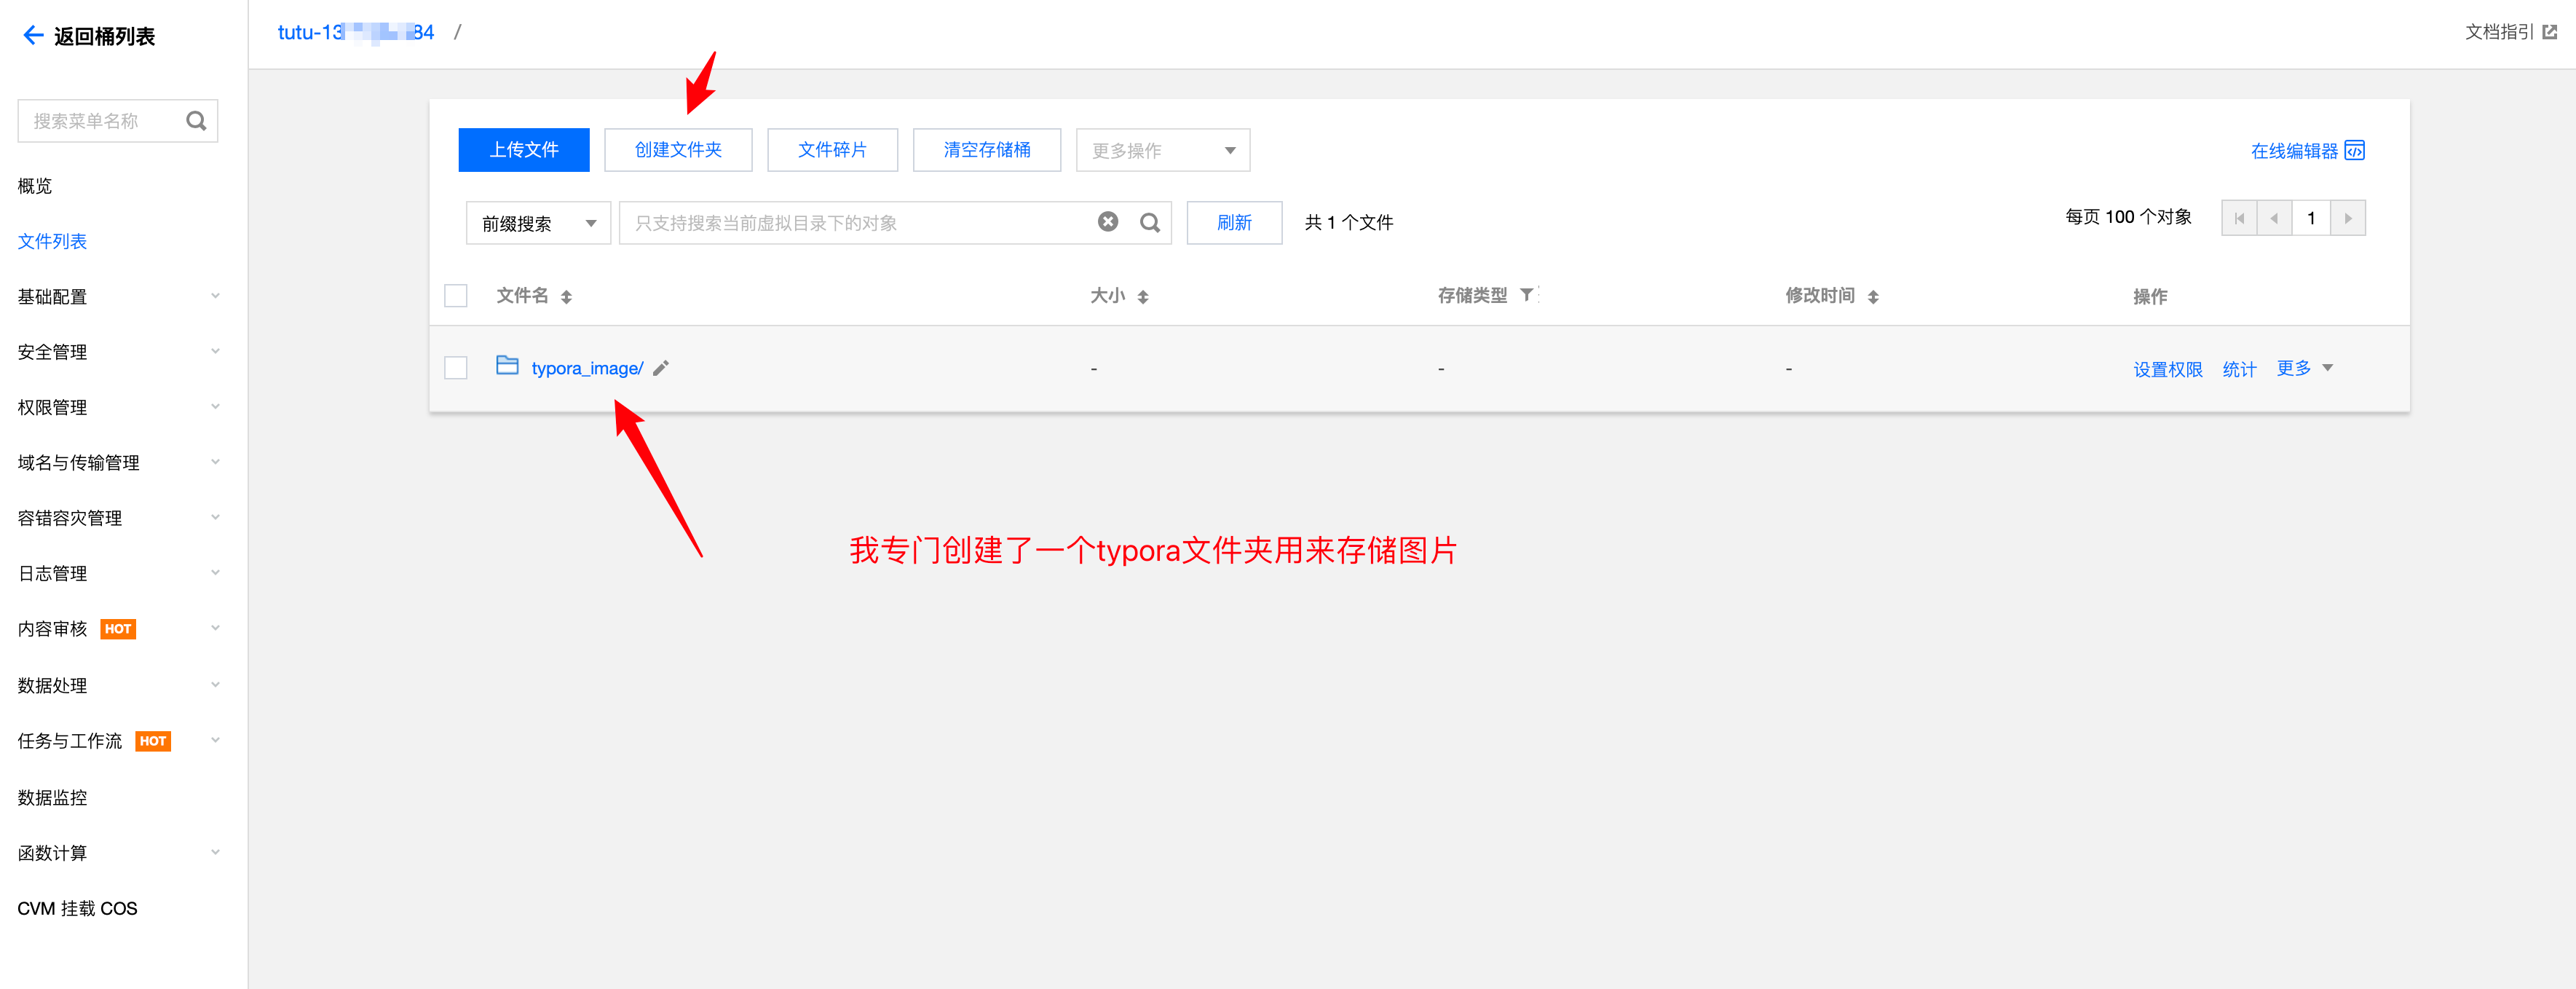Screen dimensions: 2576x989
Task: Click the 上传文件 button
Action: (x=524, y=150)
